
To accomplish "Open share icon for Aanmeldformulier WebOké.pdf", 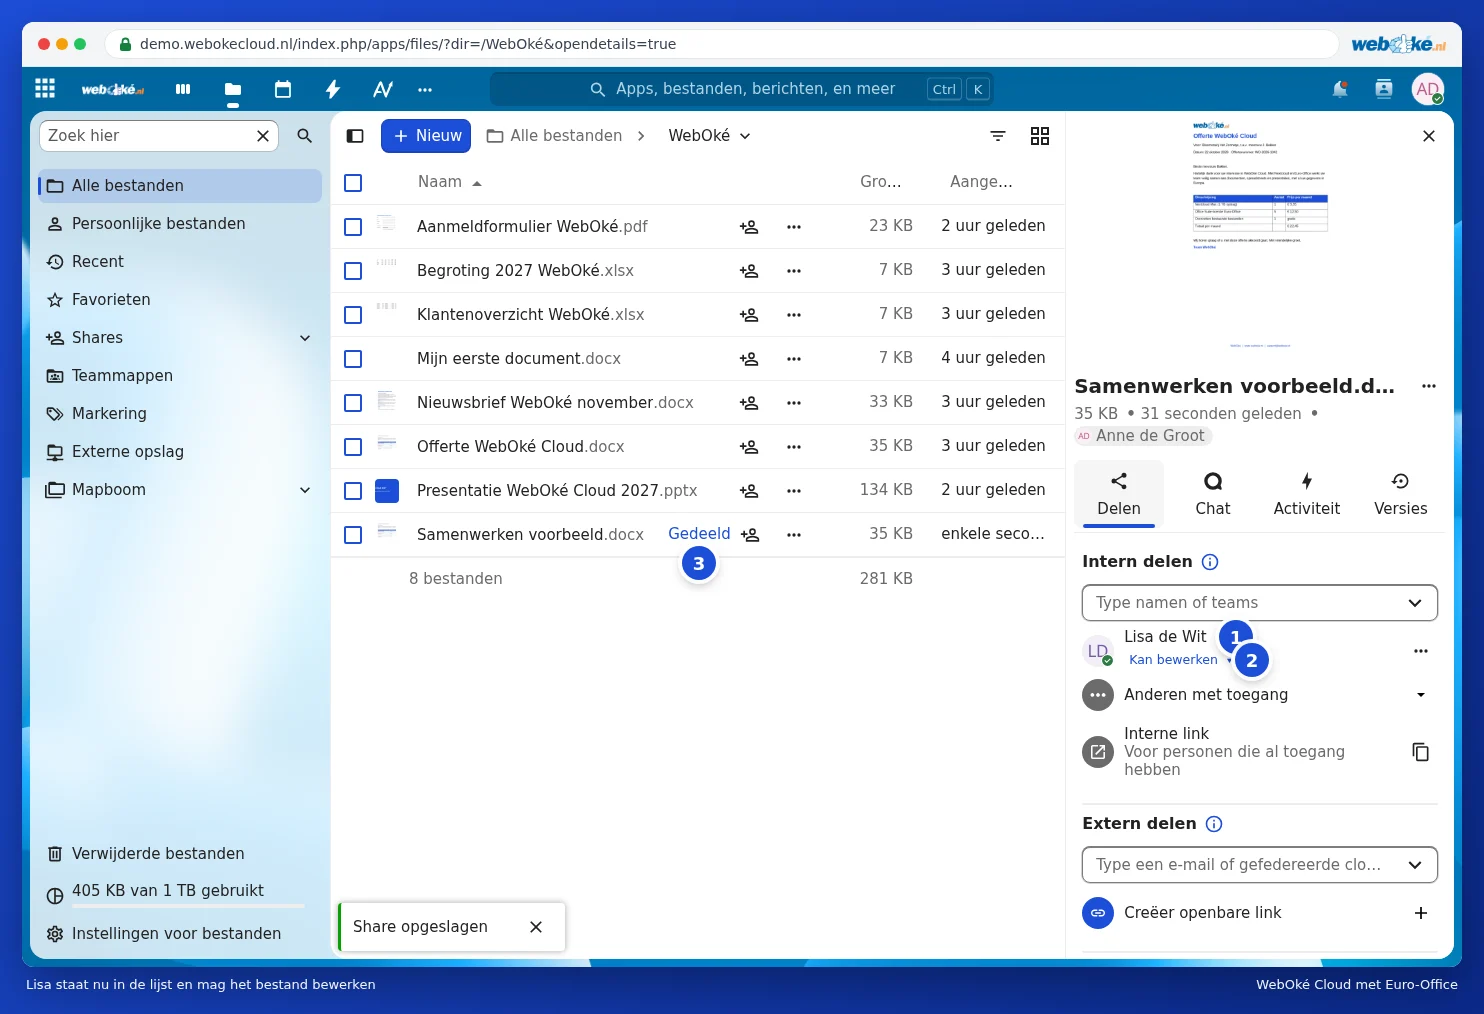I will (x=749, y=227).
